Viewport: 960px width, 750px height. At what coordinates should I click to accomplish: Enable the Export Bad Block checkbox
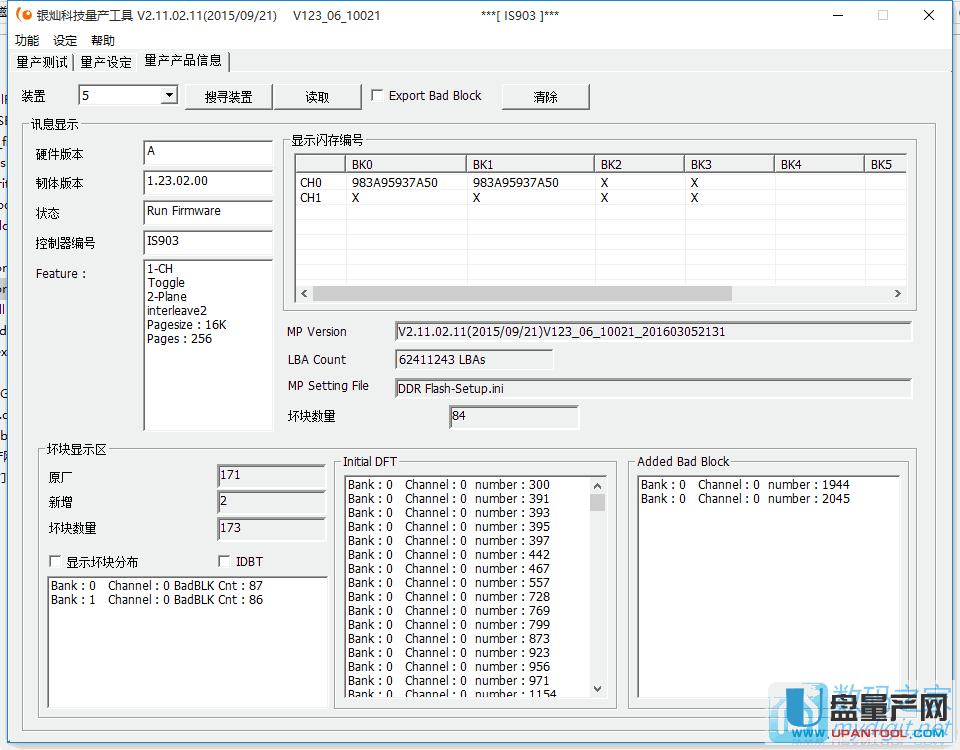tap(377, 96)
